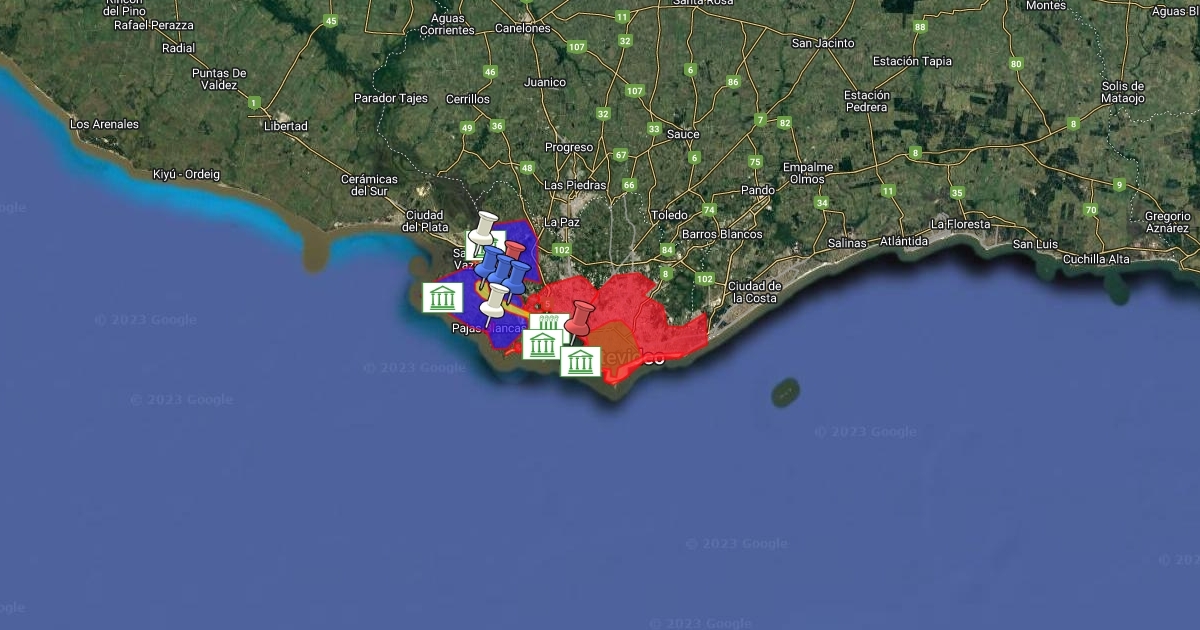
Task: Open the museum marker between two other museum icons
Action: [542, 344]
